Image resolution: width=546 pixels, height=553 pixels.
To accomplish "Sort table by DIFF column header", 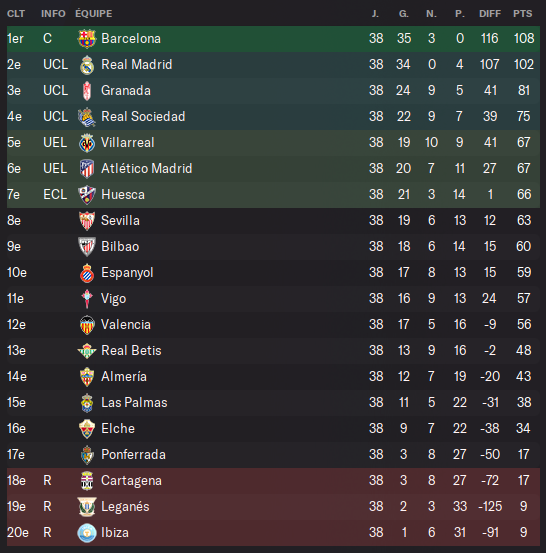I will click(490, 14).
